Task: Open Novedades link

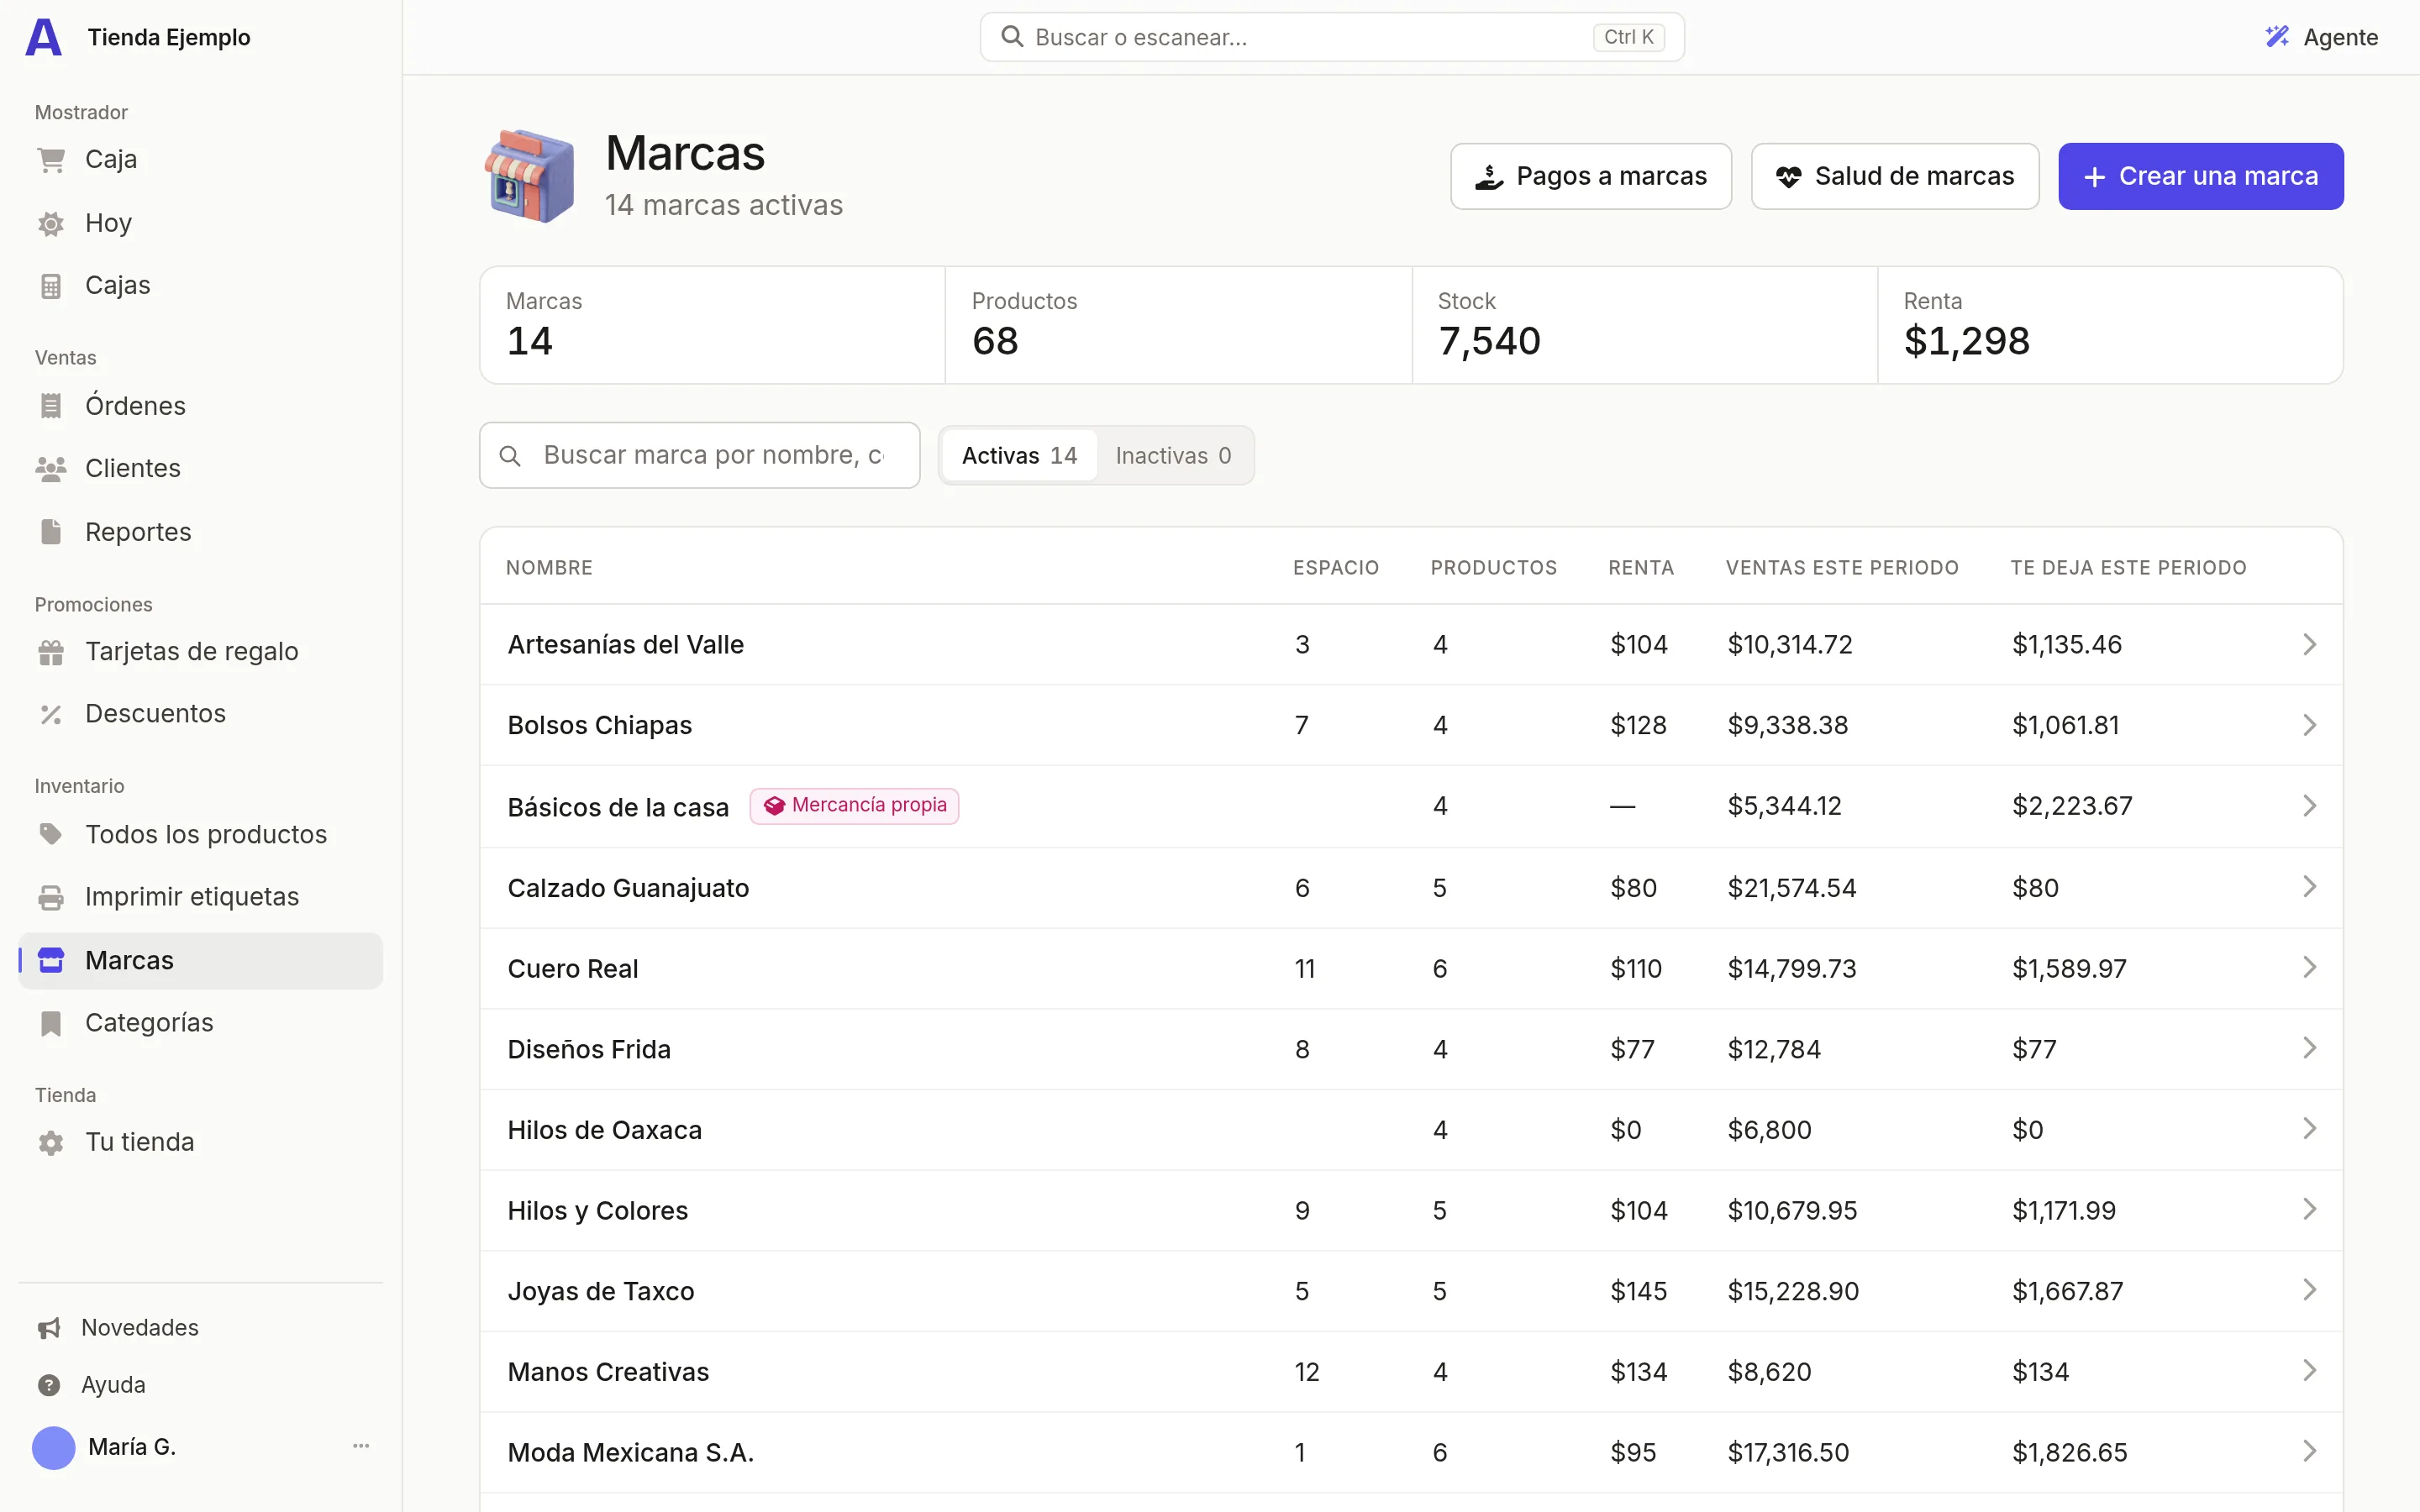Action: pos(140,1328)
